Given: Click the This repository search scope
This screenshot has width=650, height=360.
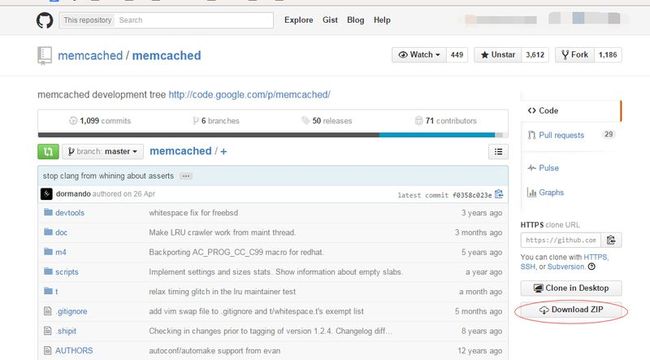Looking at the screenshot, I should point(87,20).
